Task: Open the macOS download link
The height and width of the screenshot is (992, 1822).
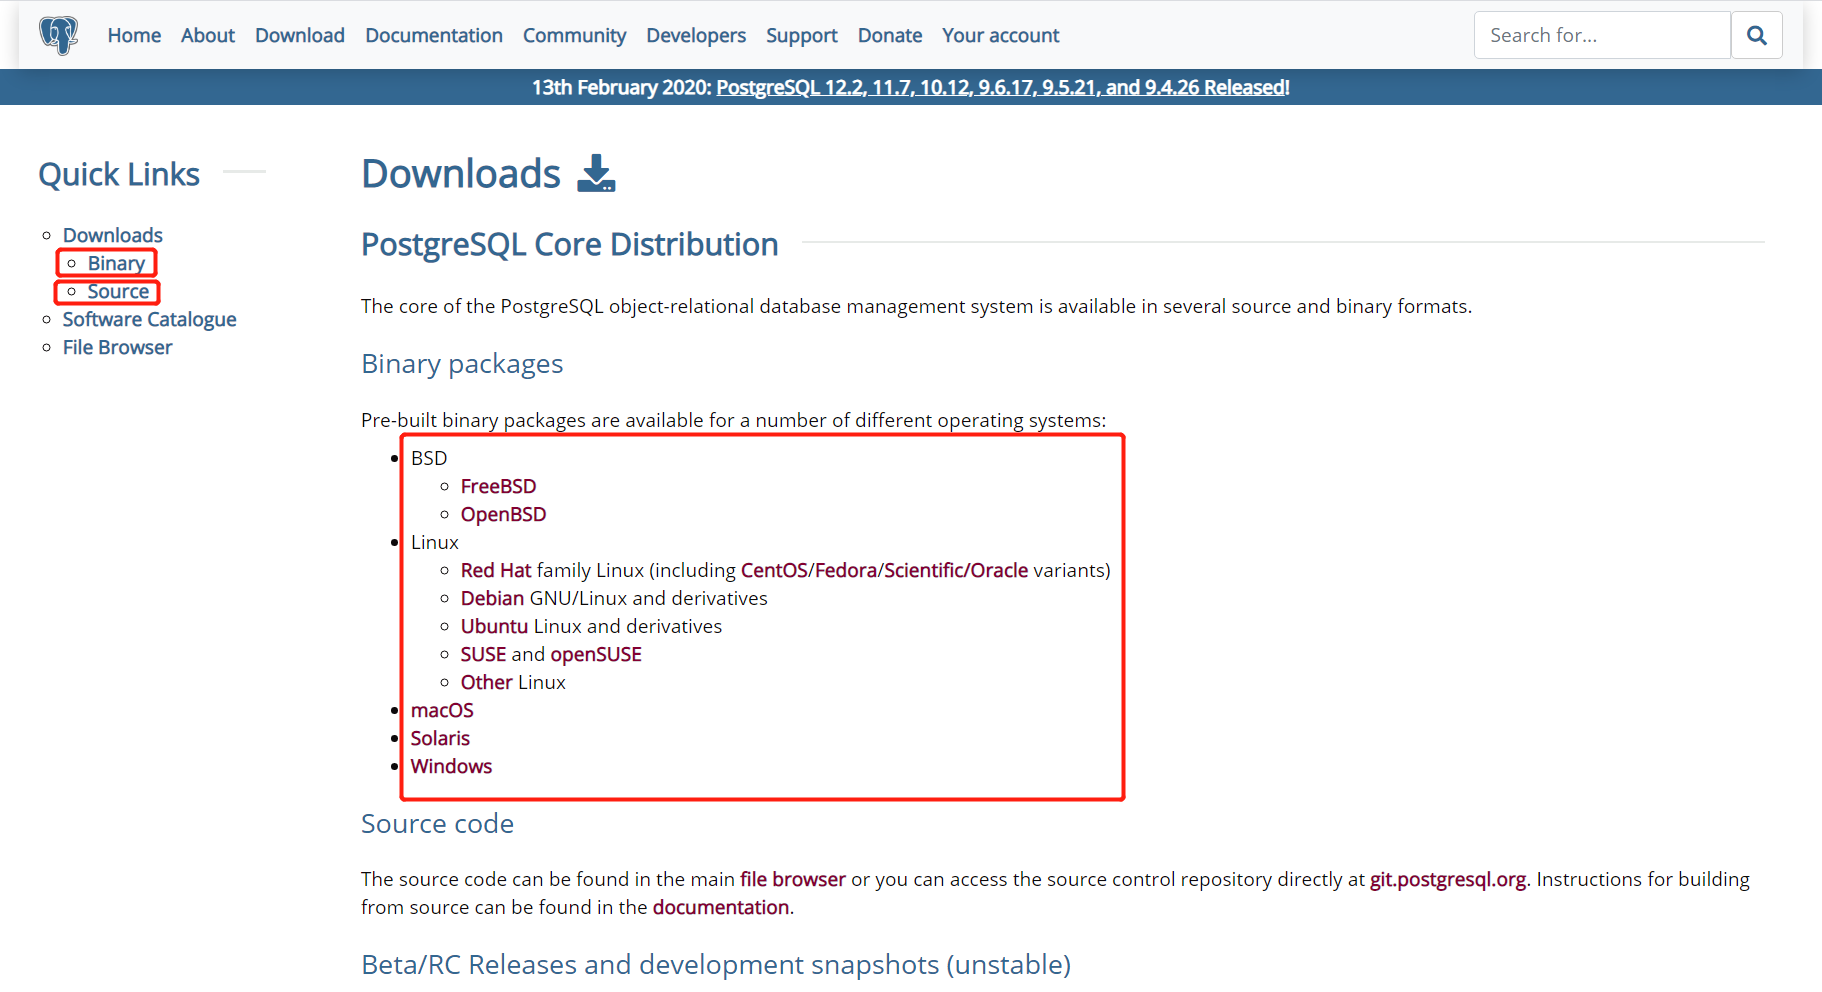Action: [442, 710]
